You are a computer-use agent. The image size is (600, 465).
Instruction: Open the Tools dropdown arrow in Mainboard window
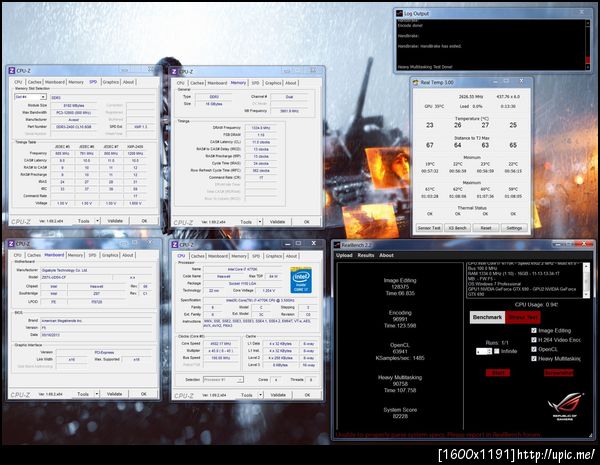tap(97, 394)
